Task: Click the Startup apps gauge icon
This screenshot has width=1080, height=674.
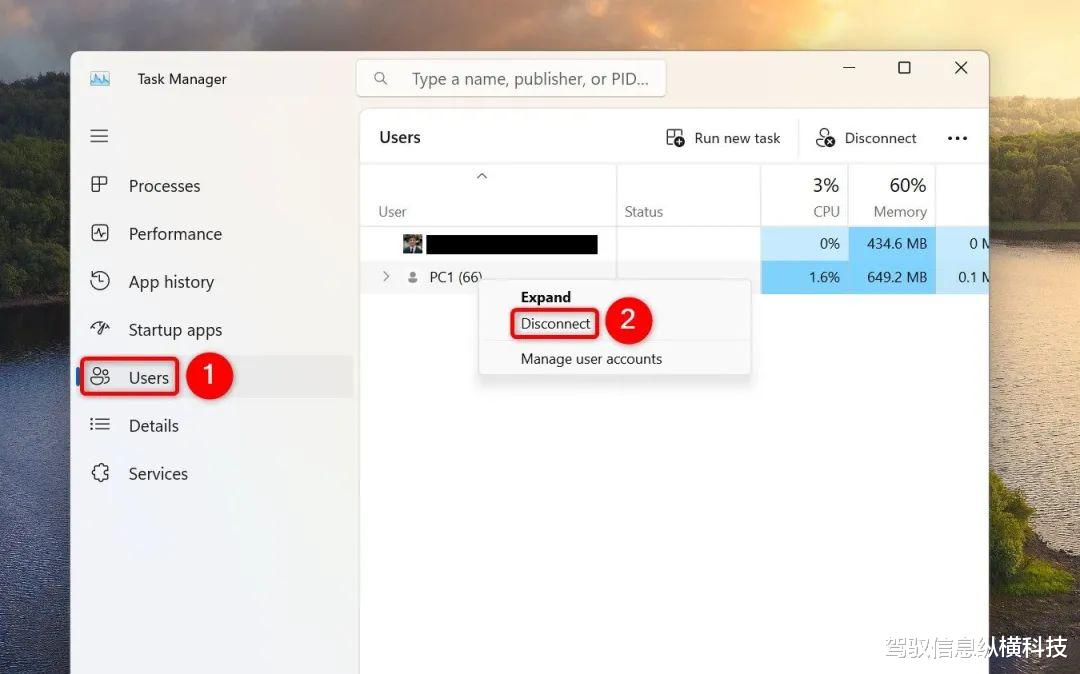Action: [100, 328]
